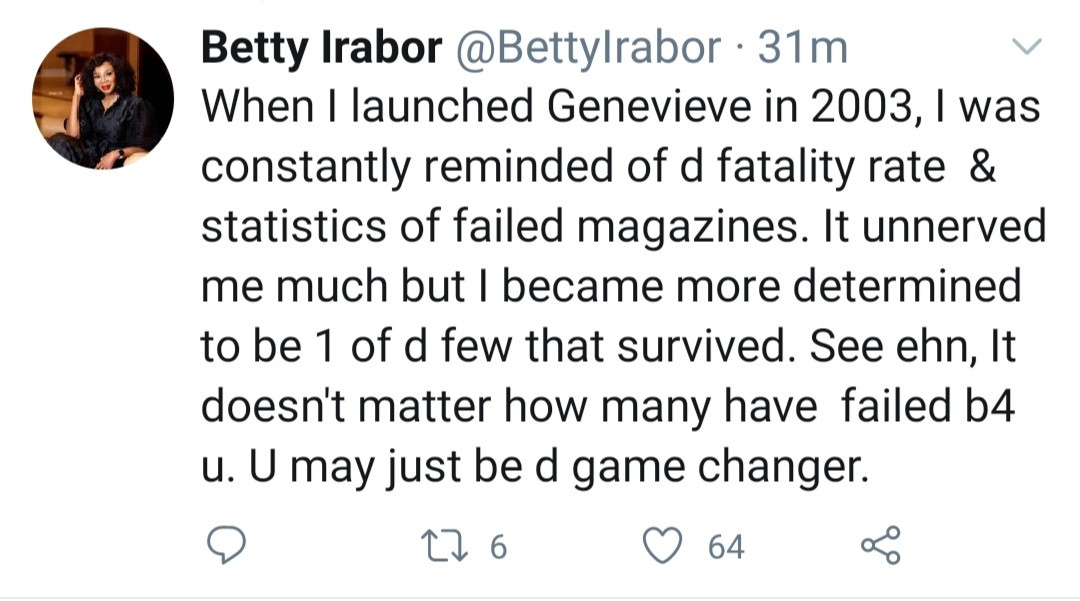View the 64 likes count
The image size is (1080, 601).
coord(726,546)
